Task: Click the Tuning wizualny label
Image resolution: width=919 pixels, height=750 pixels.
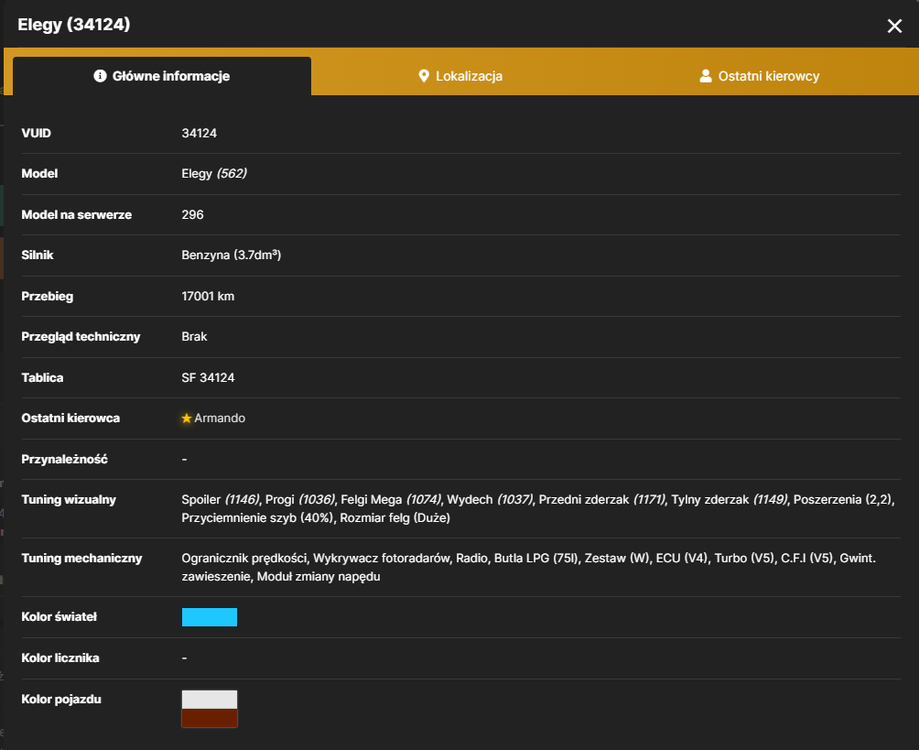Action: pyautogui.click(x=69, y=500)
